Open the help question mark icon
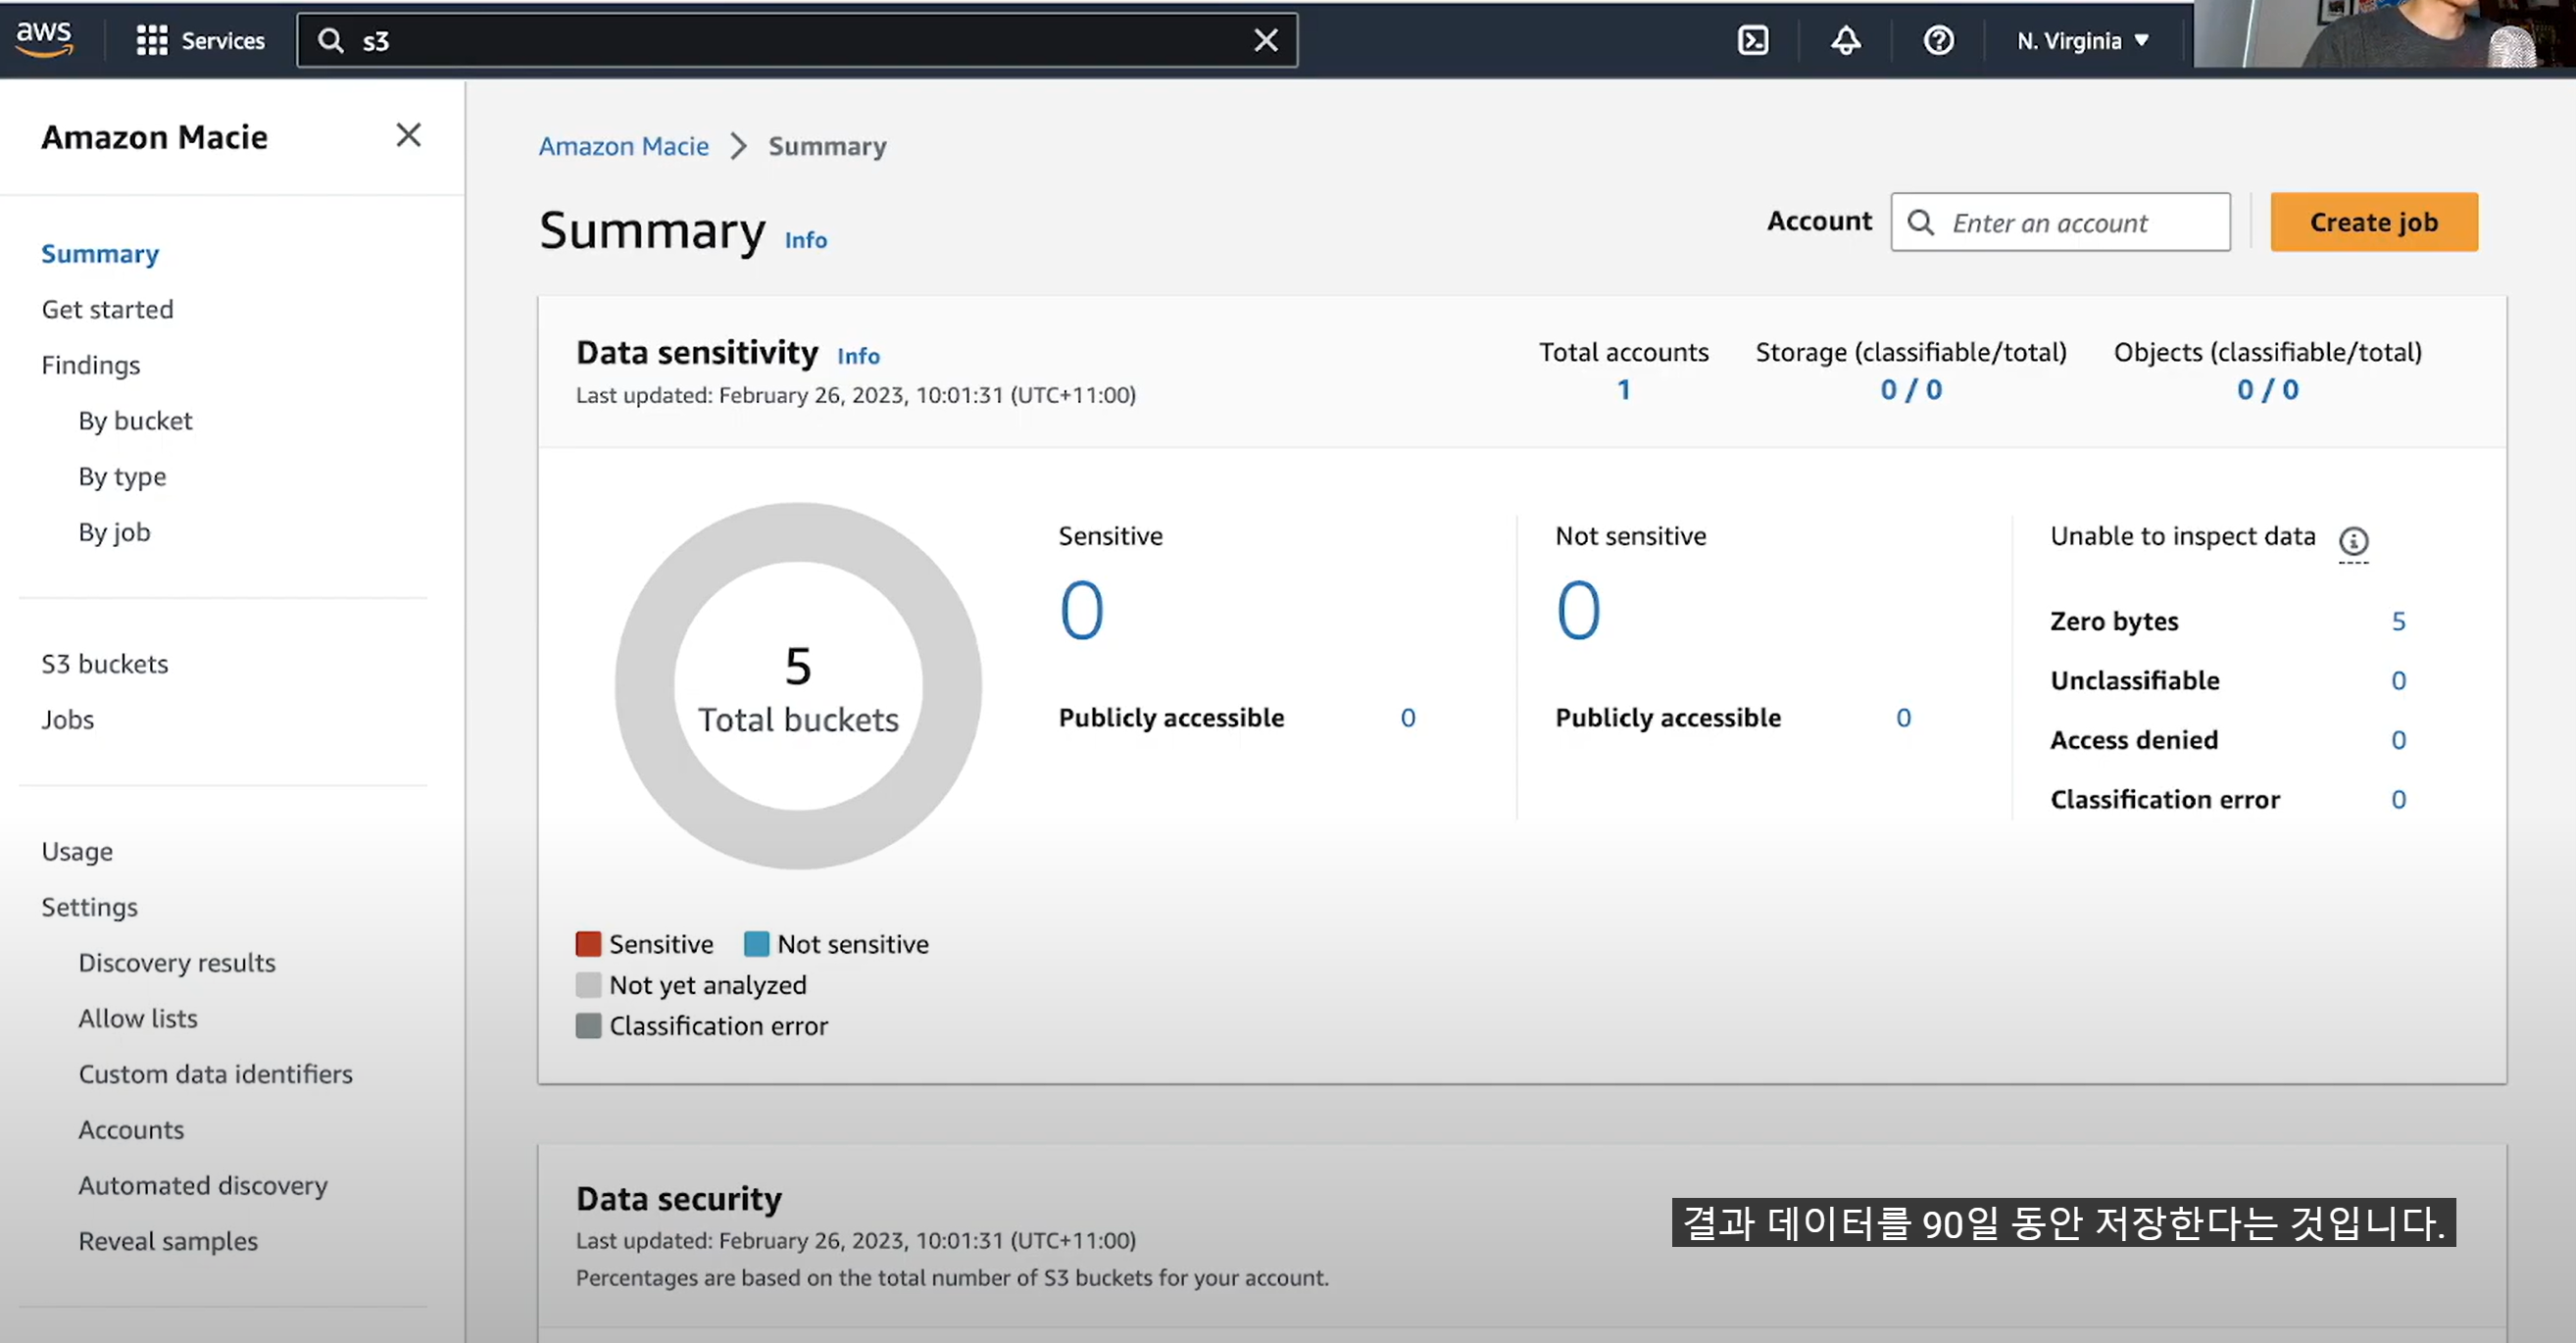Image resolution: width=2576 pixels, height=1343 pixels. pos(1938,41)
